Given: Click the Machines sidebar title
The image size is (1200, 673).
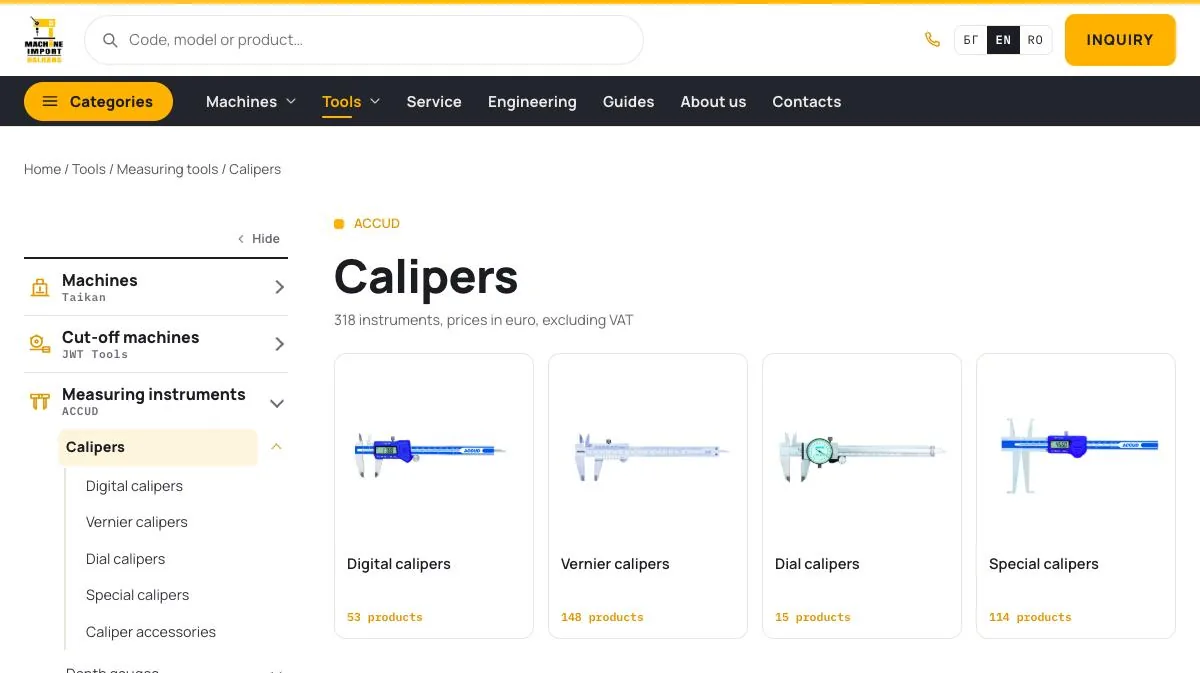Looking at the screenshot, I should coord(100,280).
